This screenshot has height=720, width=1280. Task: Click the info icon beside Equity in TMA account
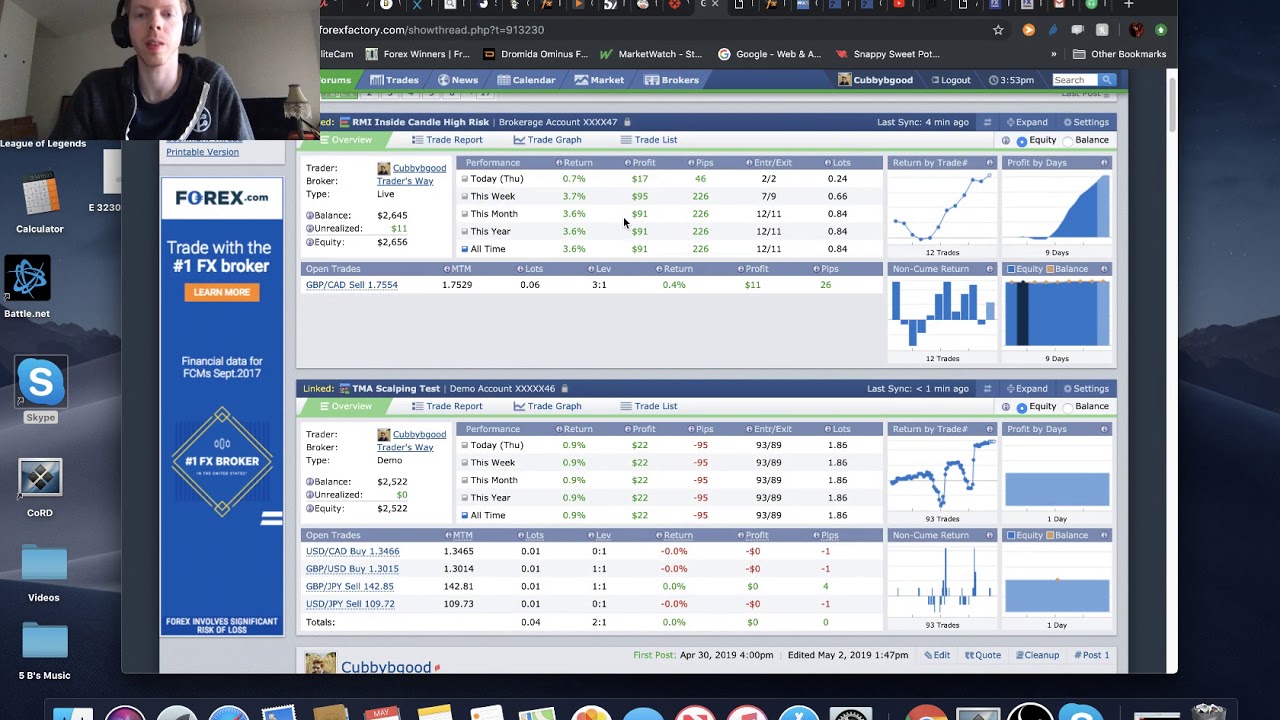tap(310, 508)
